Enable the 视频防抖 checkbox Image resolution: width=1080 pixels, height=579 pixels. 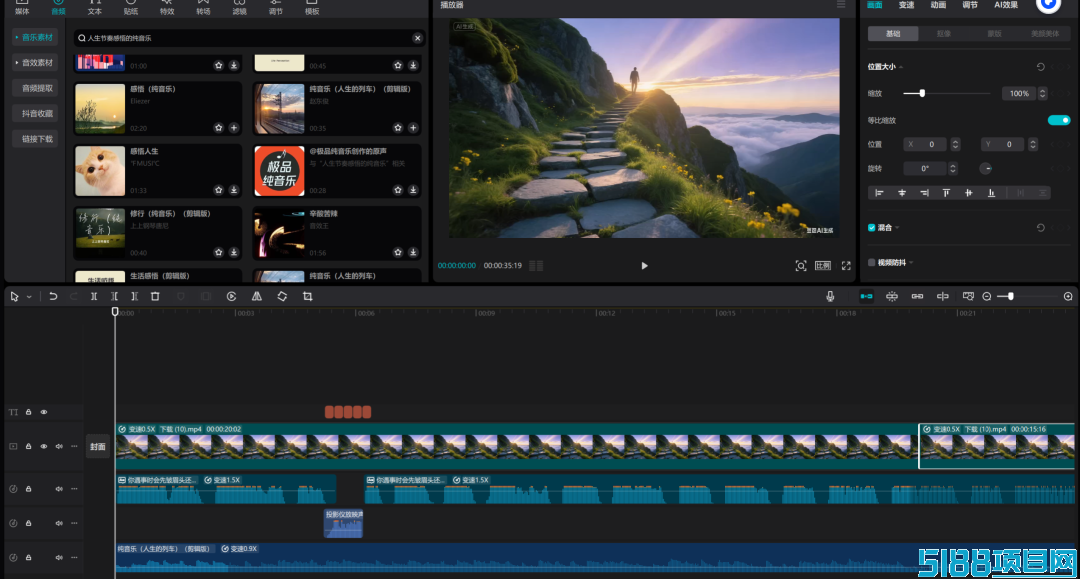coord(871,262)
